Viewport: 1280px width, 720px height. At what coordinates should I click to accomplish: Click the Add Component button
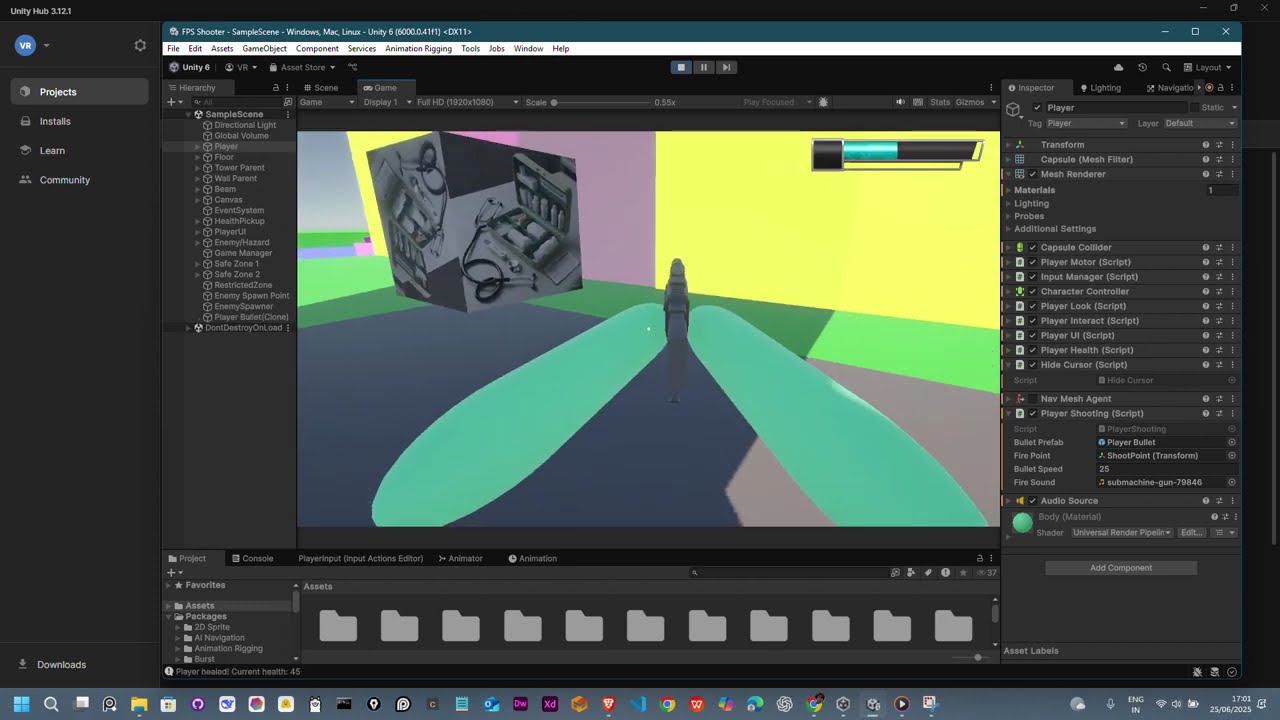(1121, 568)
